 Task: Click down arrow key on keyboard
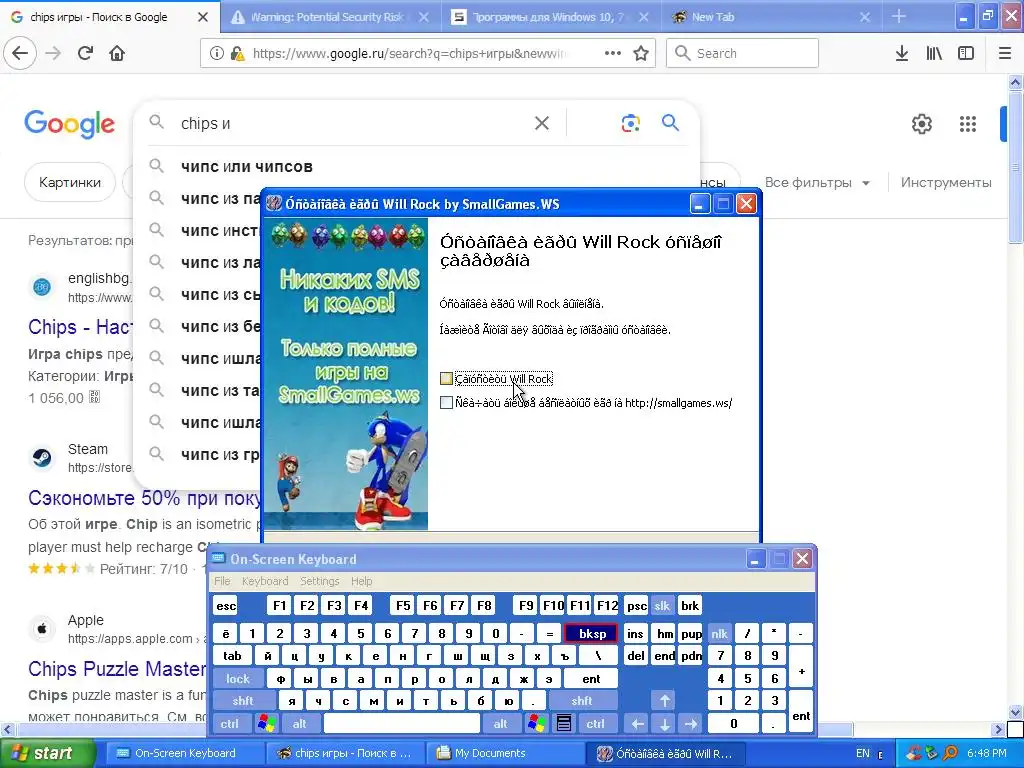click(664, 724)
